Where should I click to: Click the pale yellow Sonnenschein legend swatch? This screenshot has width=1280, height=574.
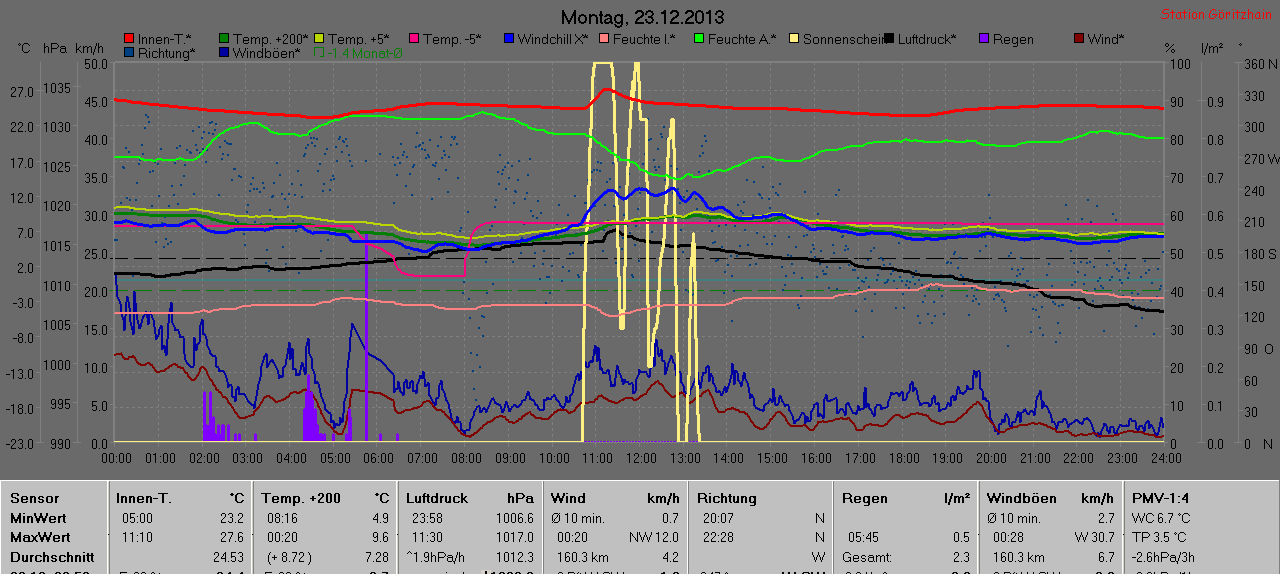pyautogui.click(x=793, y=39)
